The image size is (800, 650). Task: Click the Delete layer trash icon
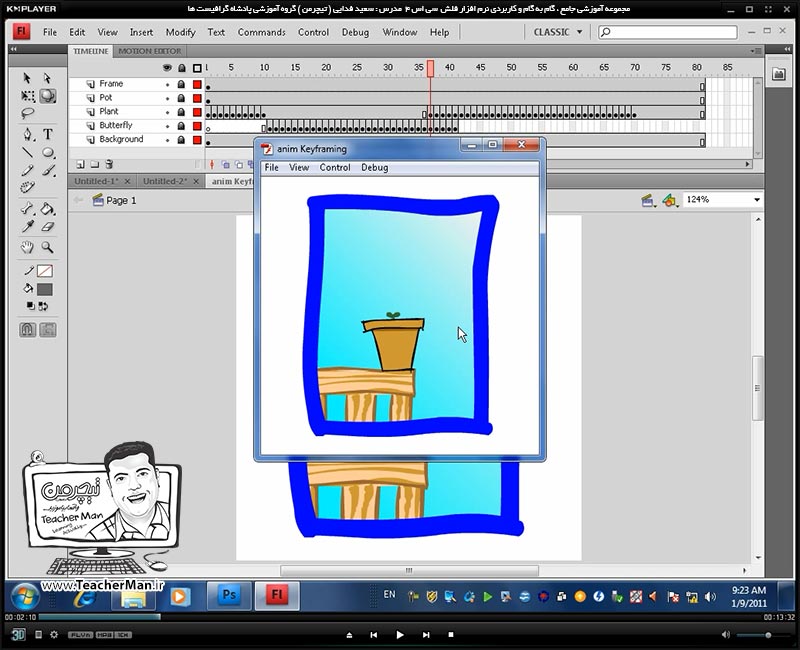(109, 164)
